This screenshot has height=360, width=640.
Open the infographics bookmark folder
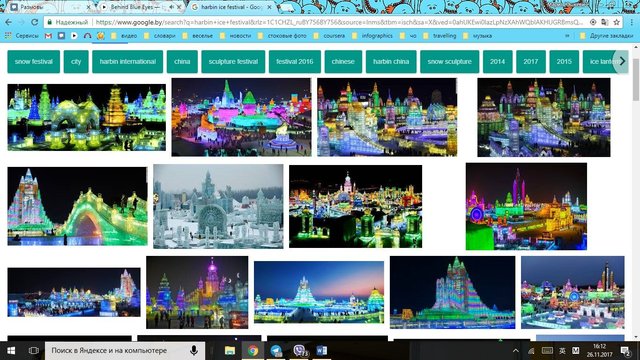(372, 36)
